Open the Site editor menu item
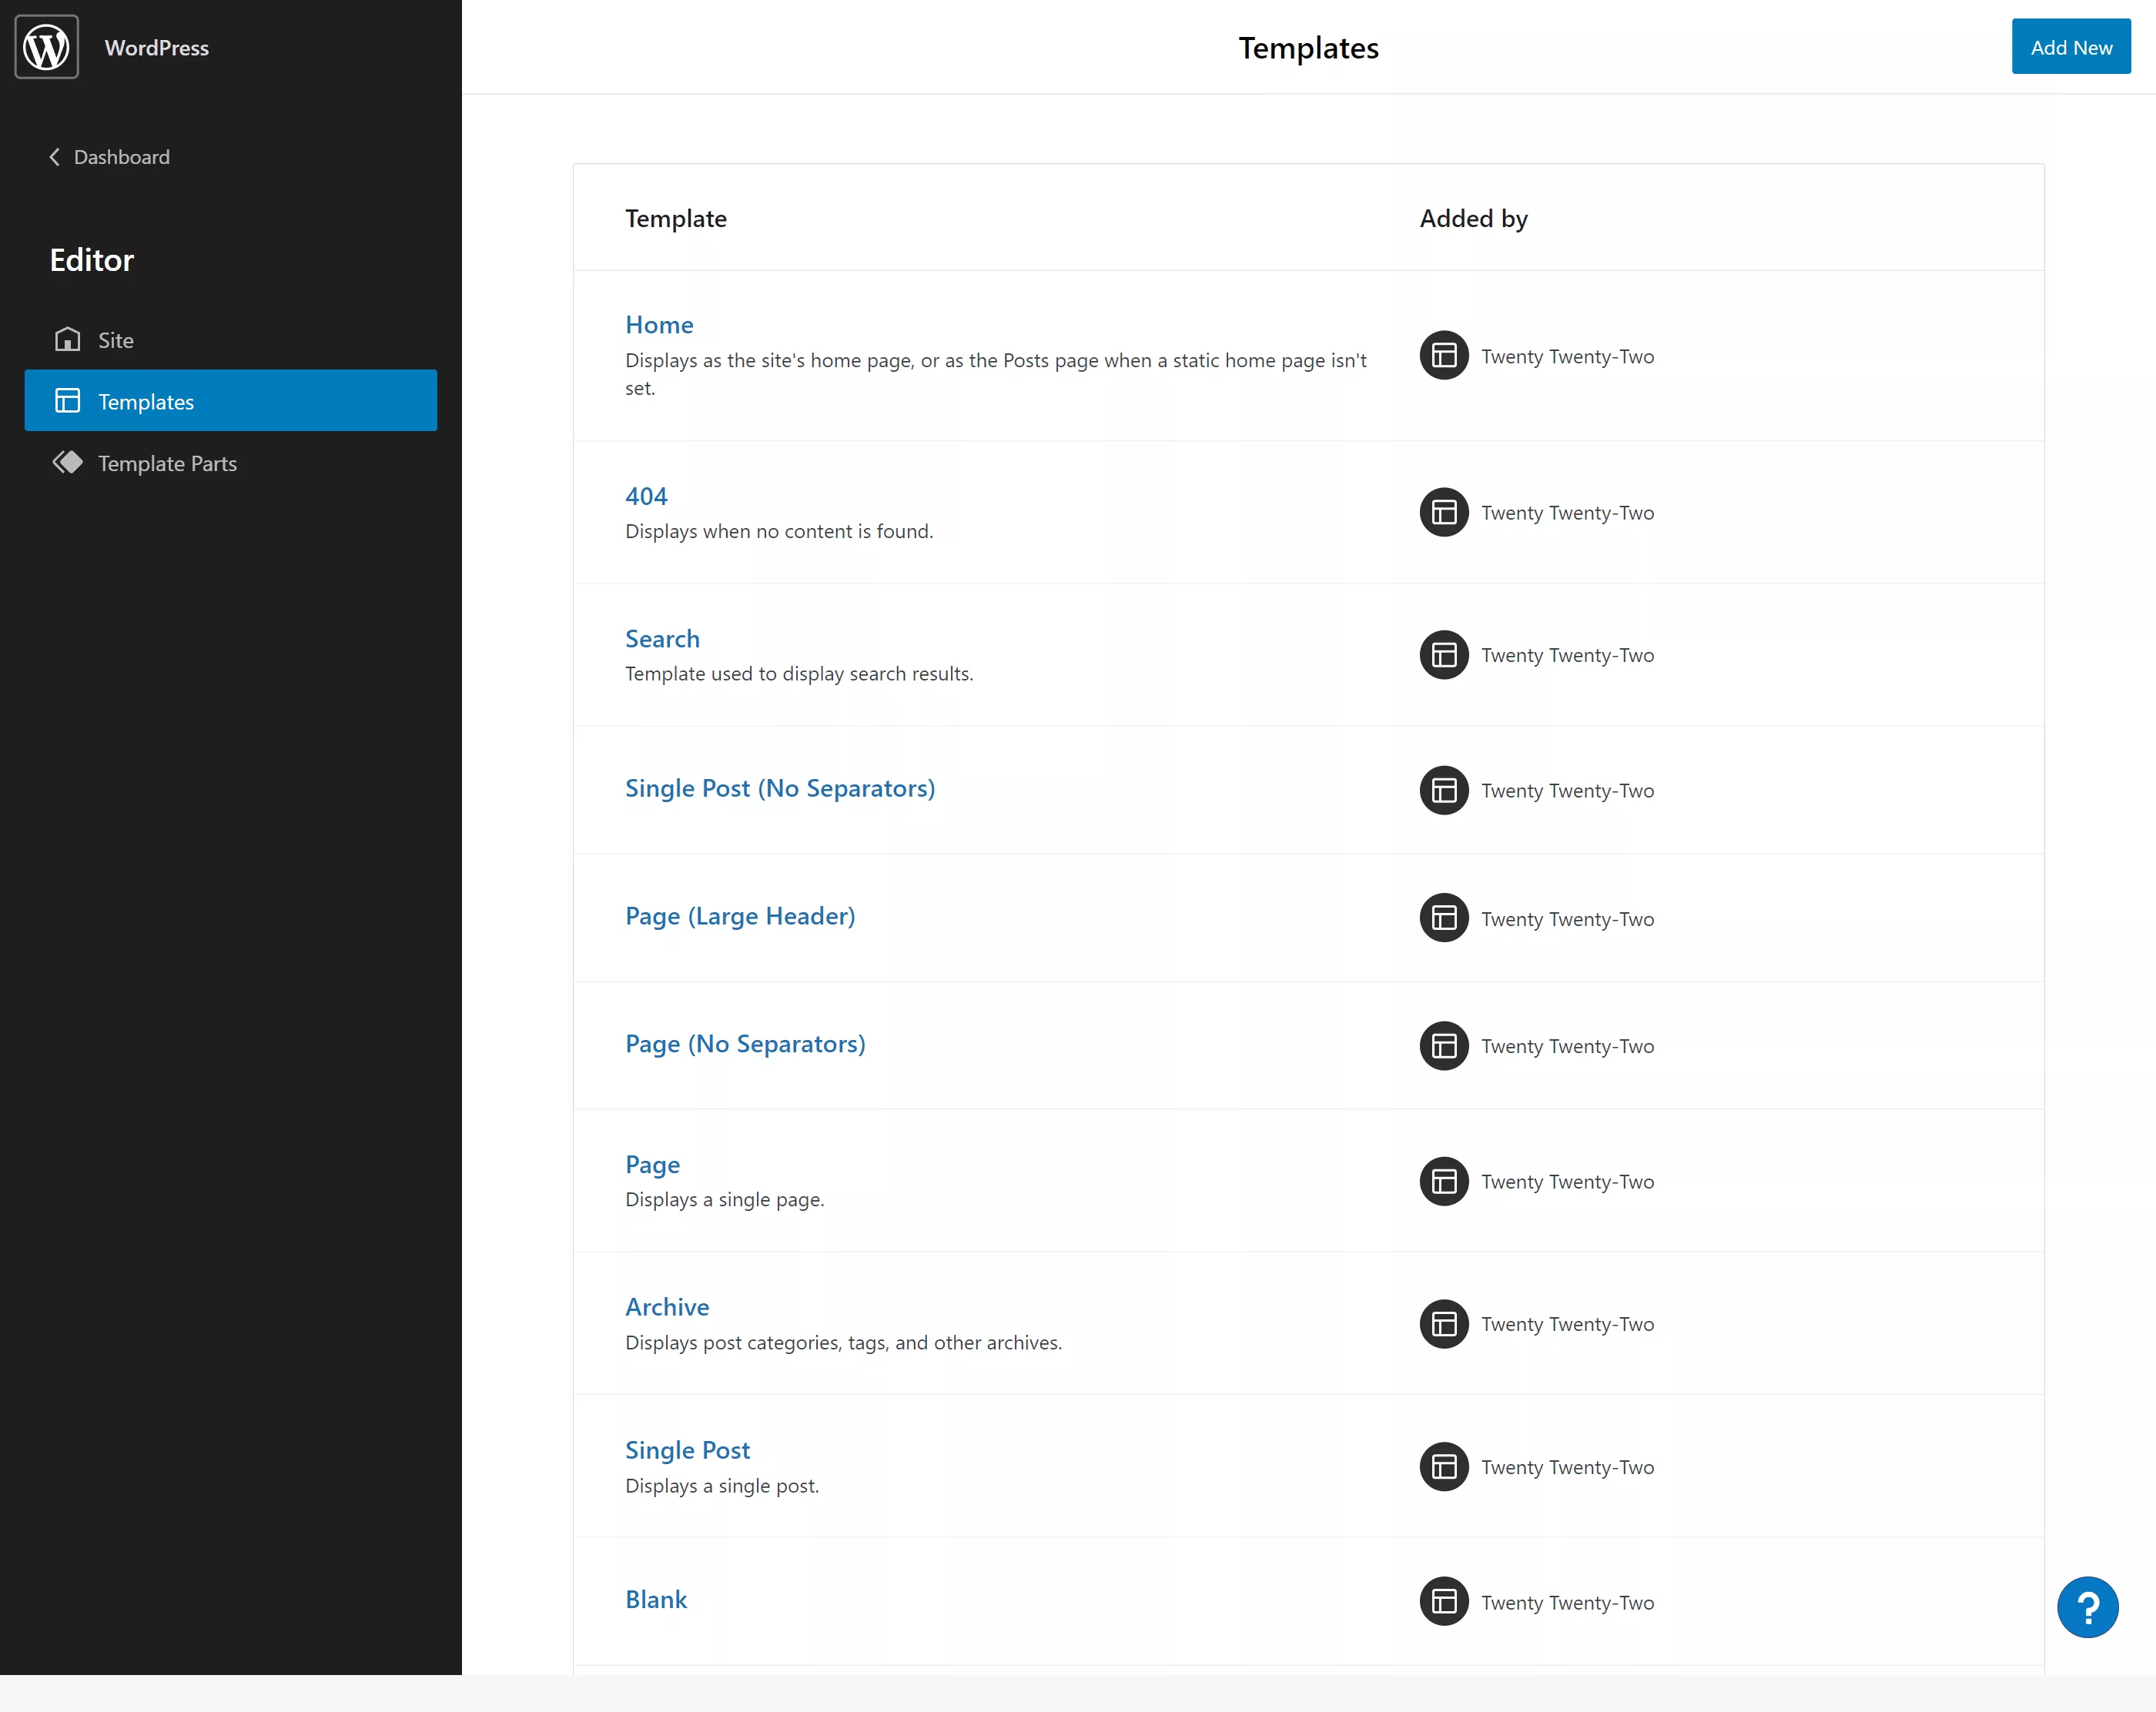 click(x=231, y=340)
